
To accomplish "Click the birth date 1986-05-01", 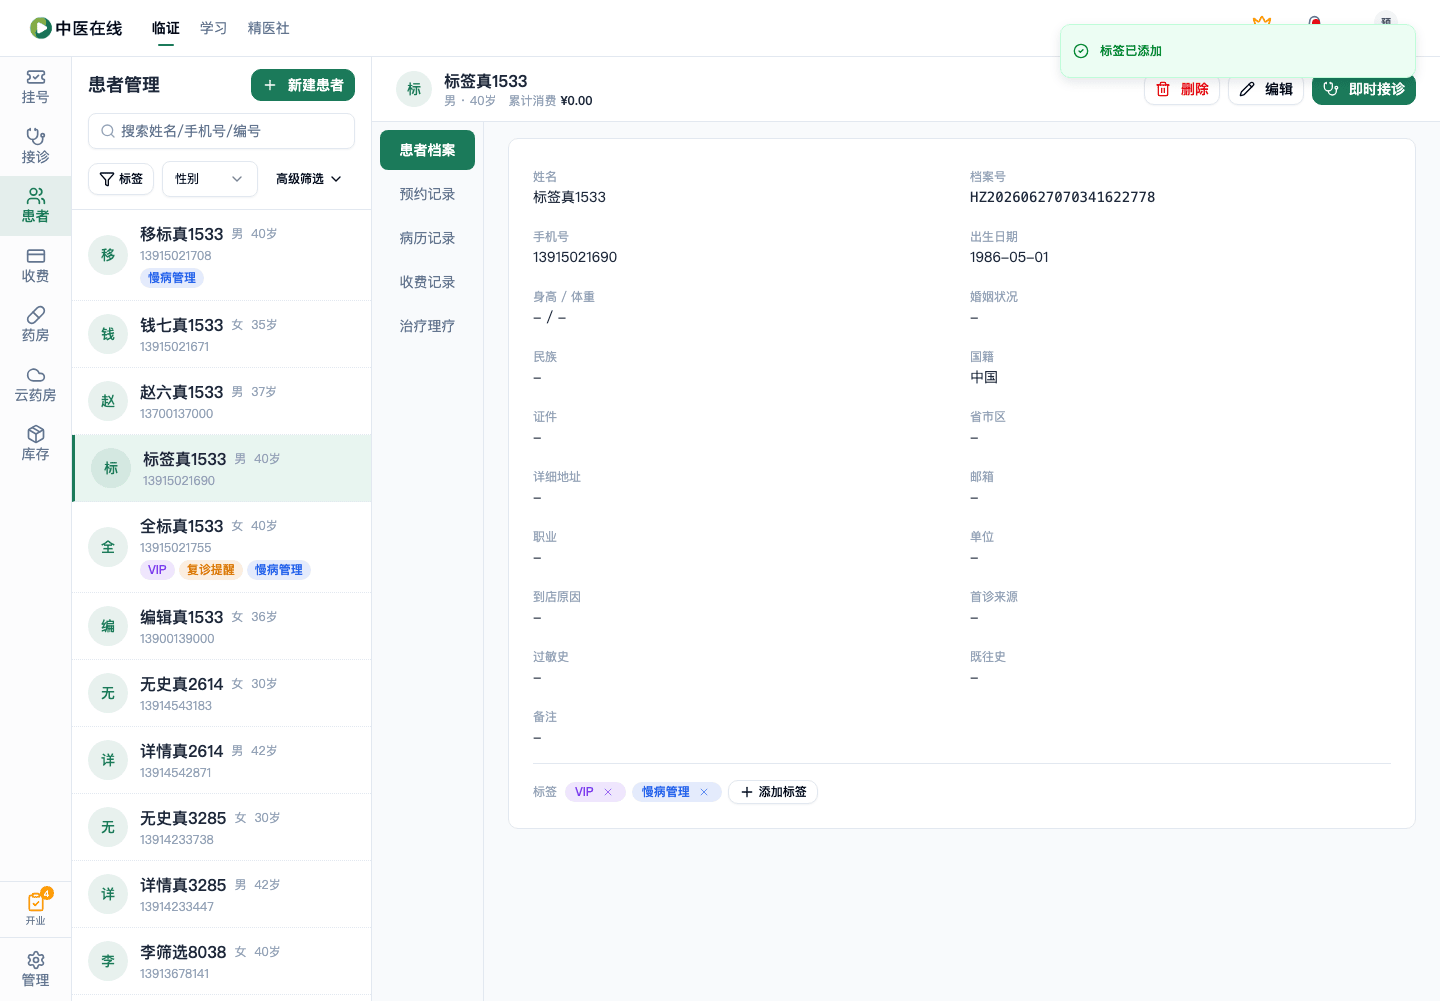I will pyautogui.click(x=1009, y=257).
